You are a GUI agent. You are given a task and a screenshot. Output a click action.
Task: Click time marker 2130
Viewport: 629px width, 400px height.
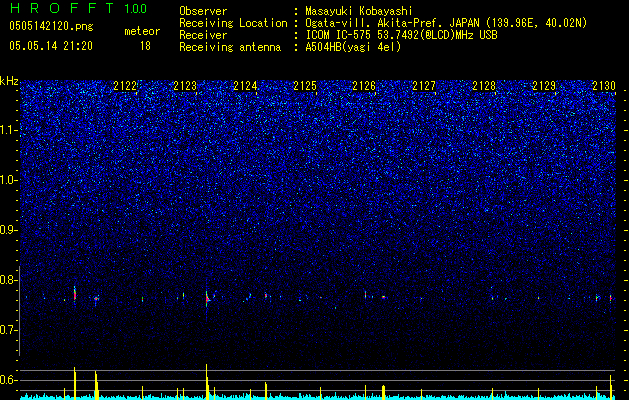point(604,86)
